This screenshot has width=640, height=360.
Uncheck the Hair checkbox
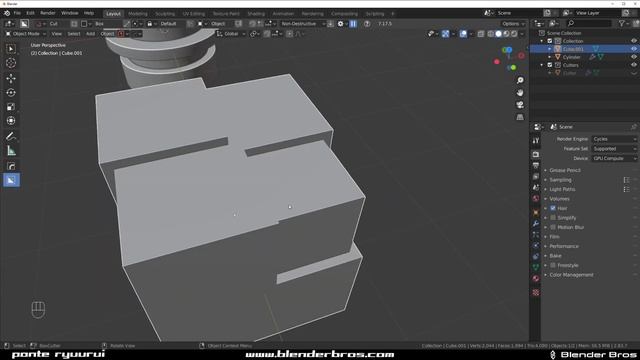[553, 208]
